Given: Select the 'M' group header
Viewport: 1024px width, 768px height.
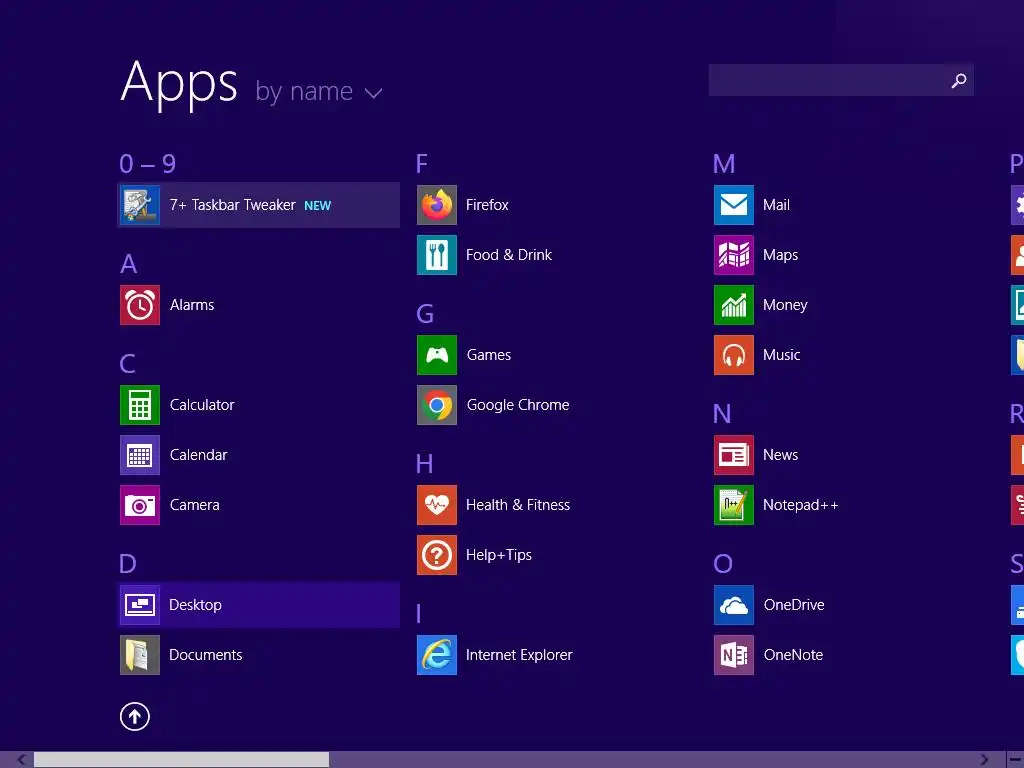Looking at the screenshot, I should [724, 163].
